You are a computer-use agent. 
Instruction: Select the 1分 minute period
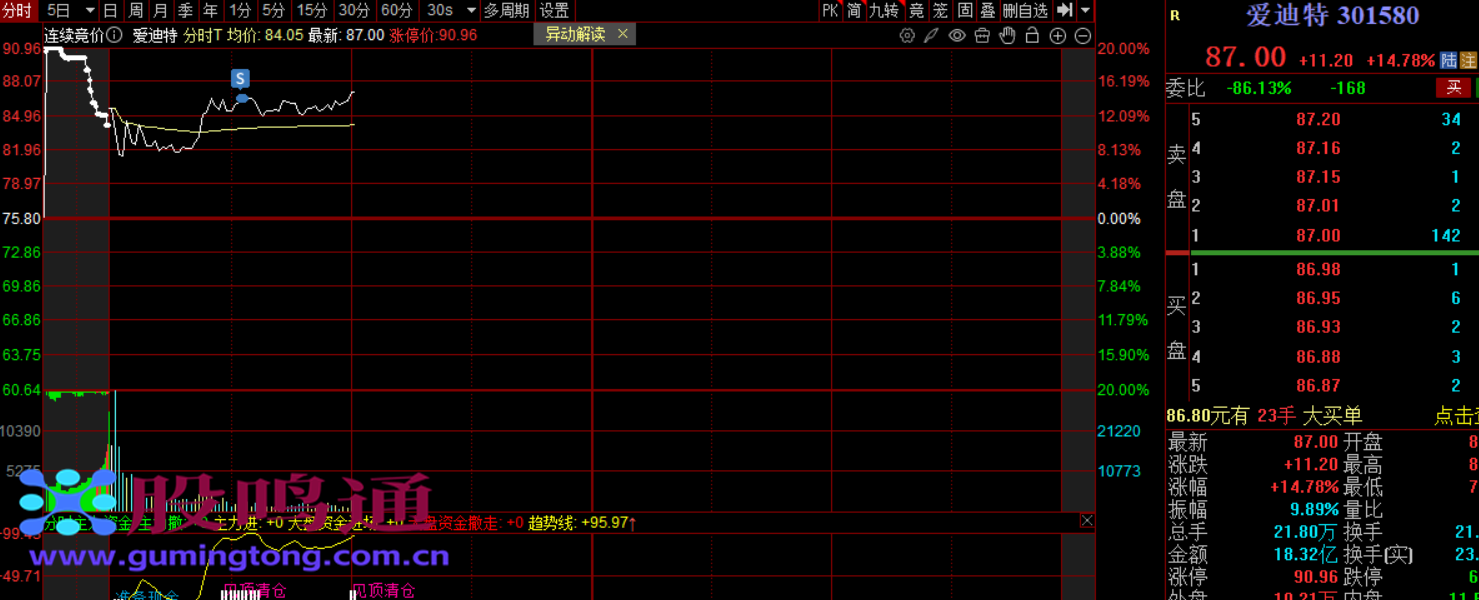[x=239, y=10]
